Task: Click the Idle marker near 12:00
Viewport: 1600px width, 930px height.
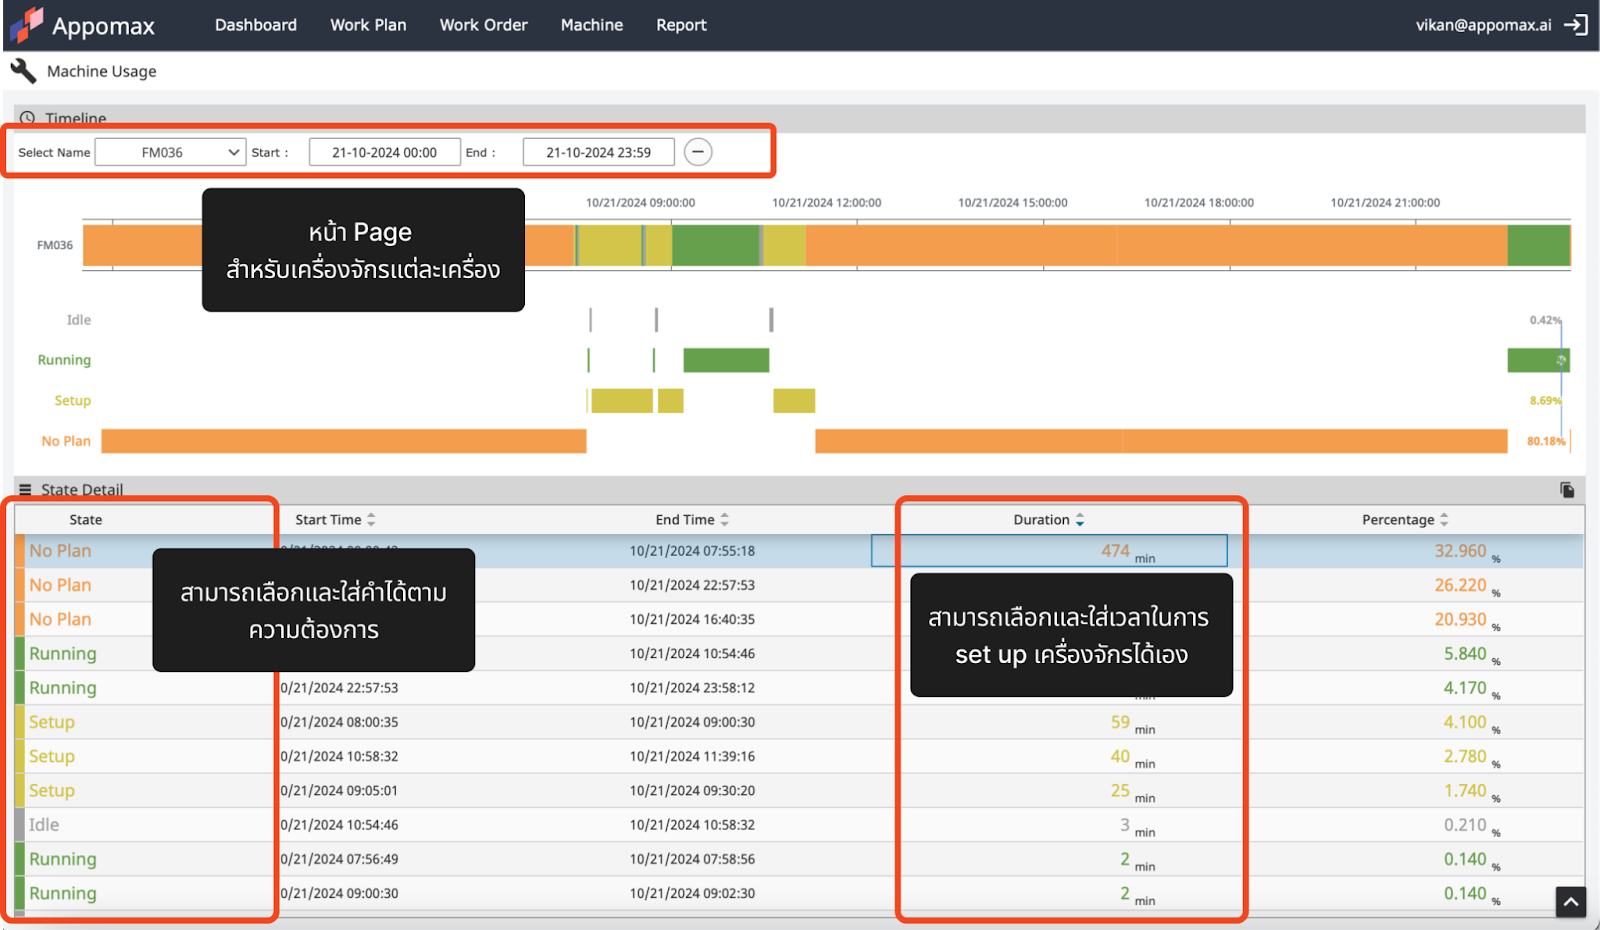Action: [x=771, y=320]
